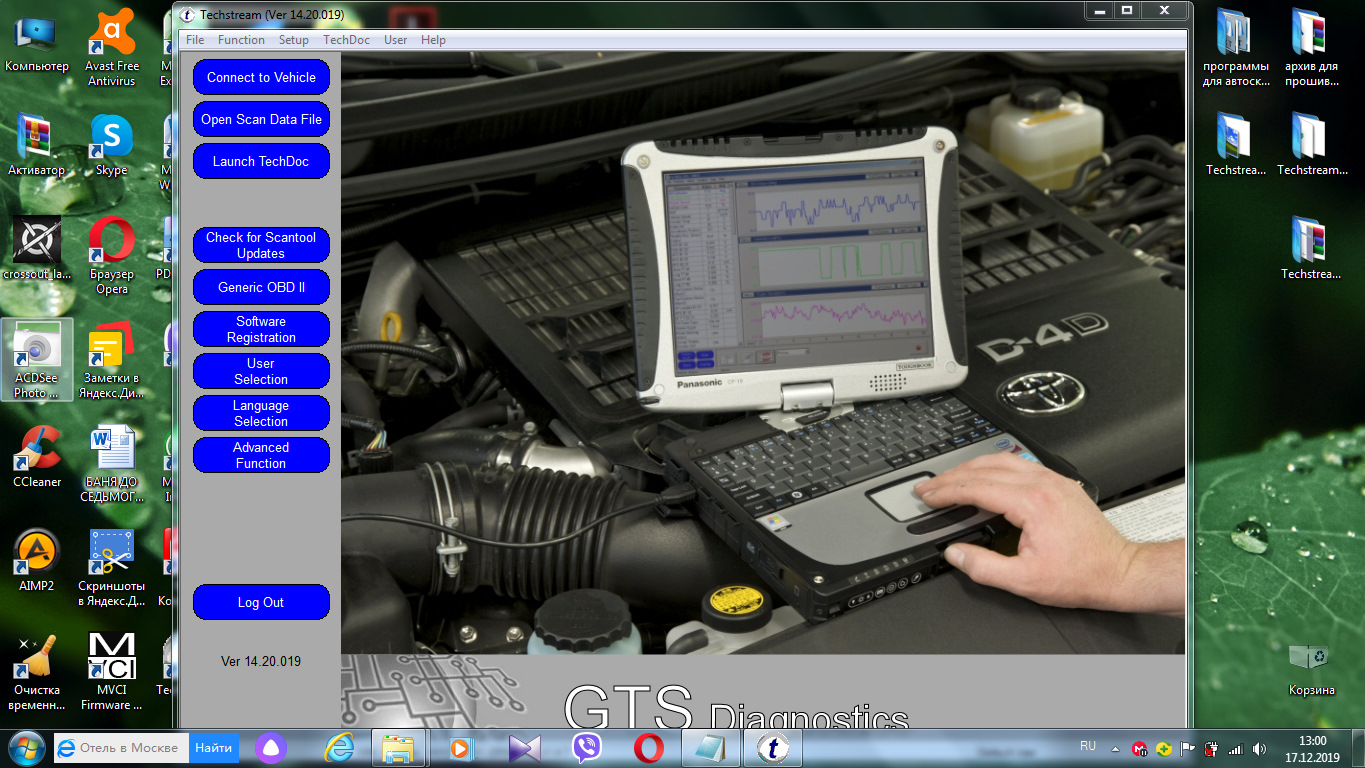
Task: Click the RU language indicator in tray
Action: tap(1088, 746)
